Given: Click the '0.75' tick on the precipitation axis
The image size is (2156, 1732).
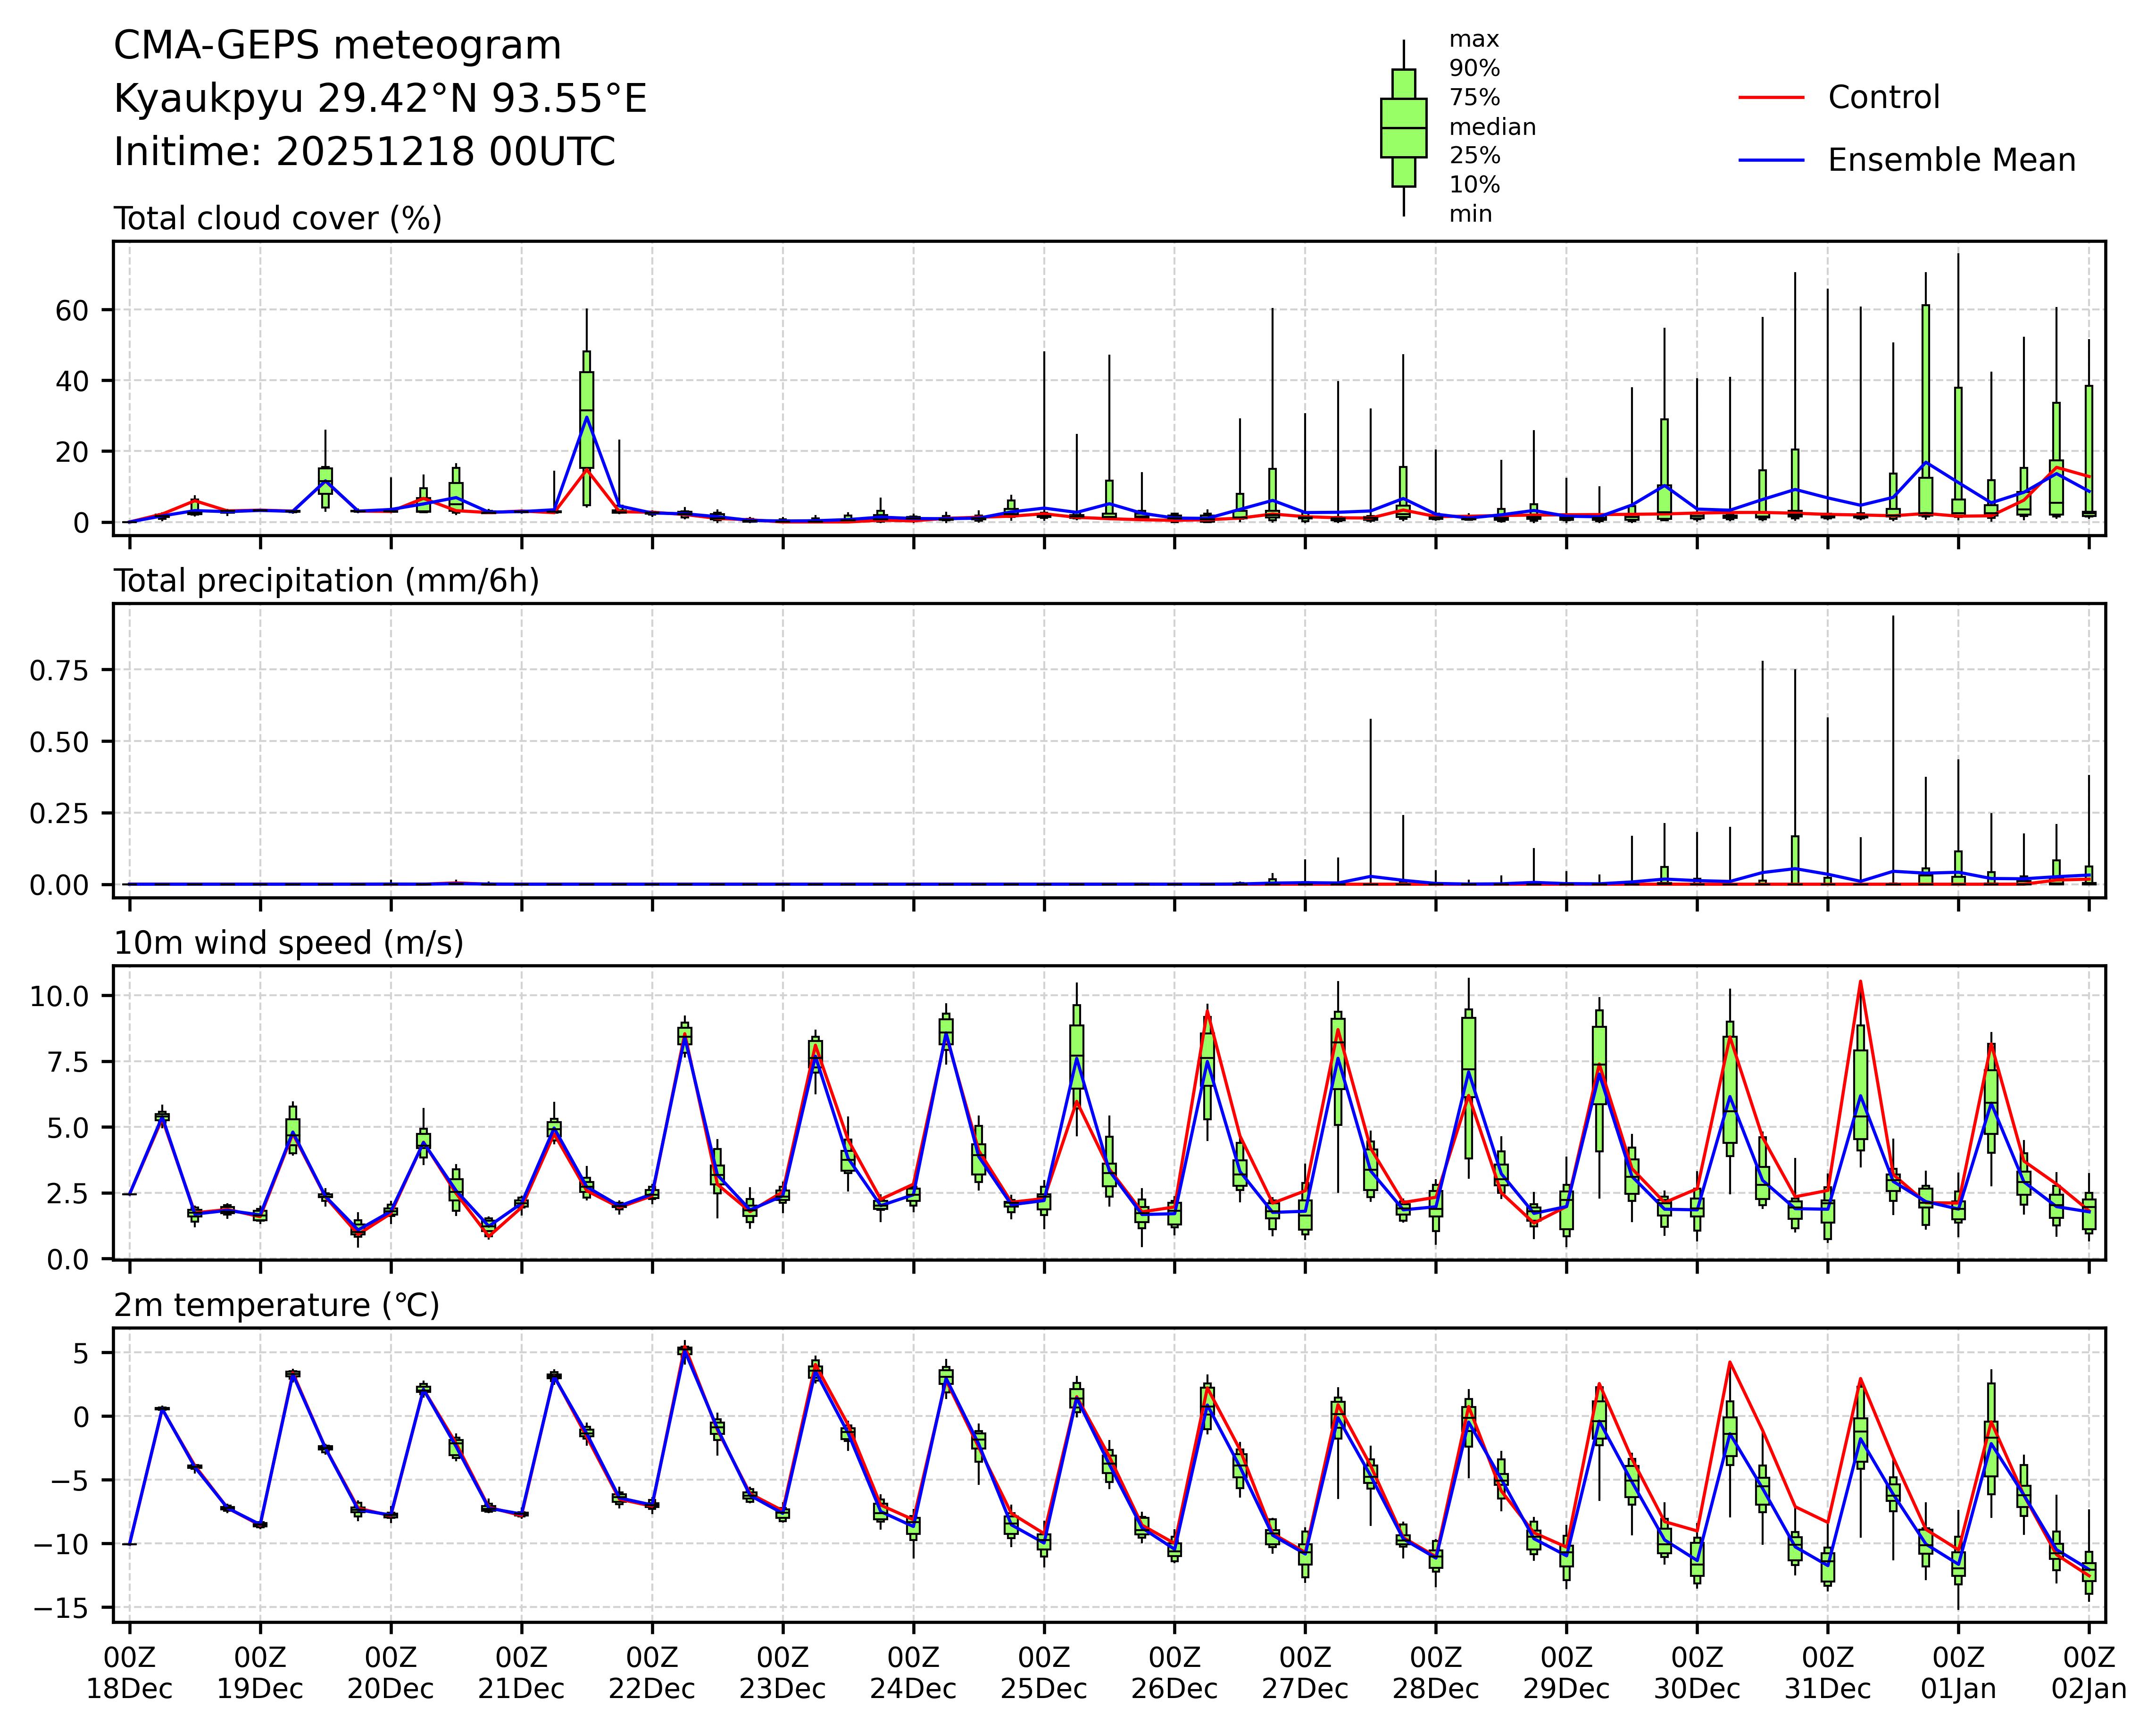Looking at the screenshot, I should pos(59,670).
